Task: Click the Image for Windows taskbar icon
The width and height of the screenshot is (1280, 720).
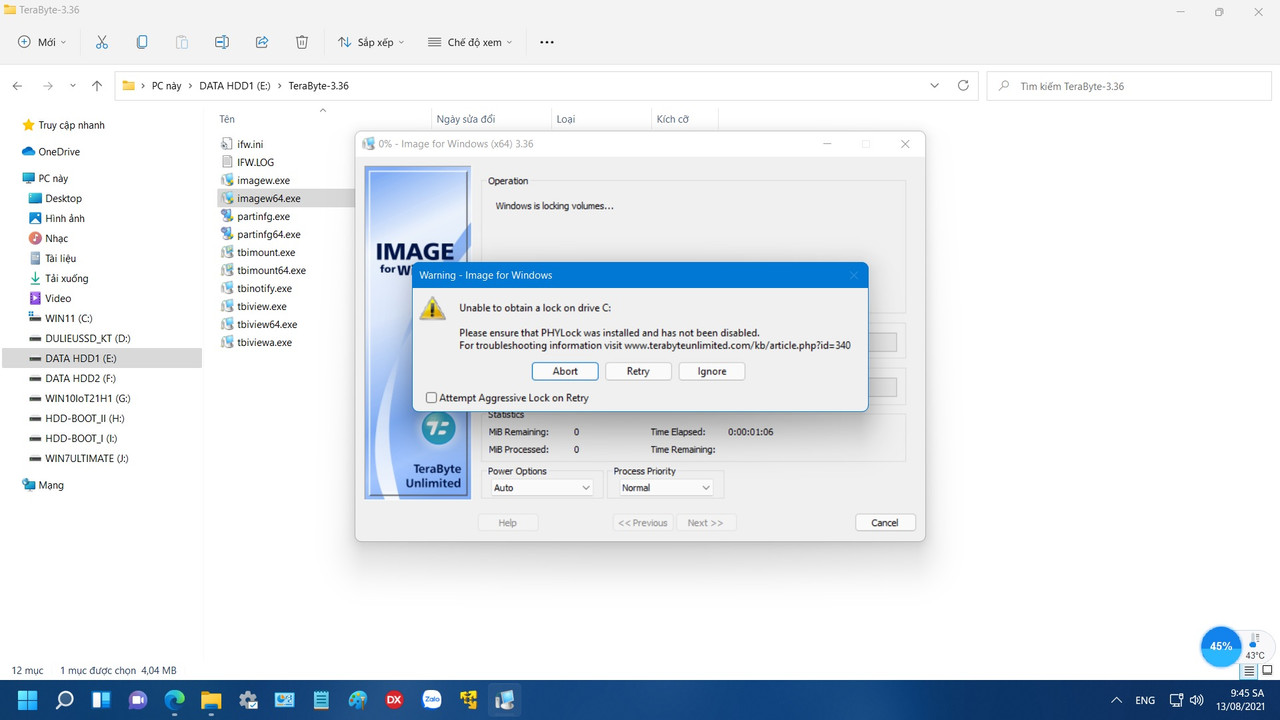Action: click(x=504, y=700)
